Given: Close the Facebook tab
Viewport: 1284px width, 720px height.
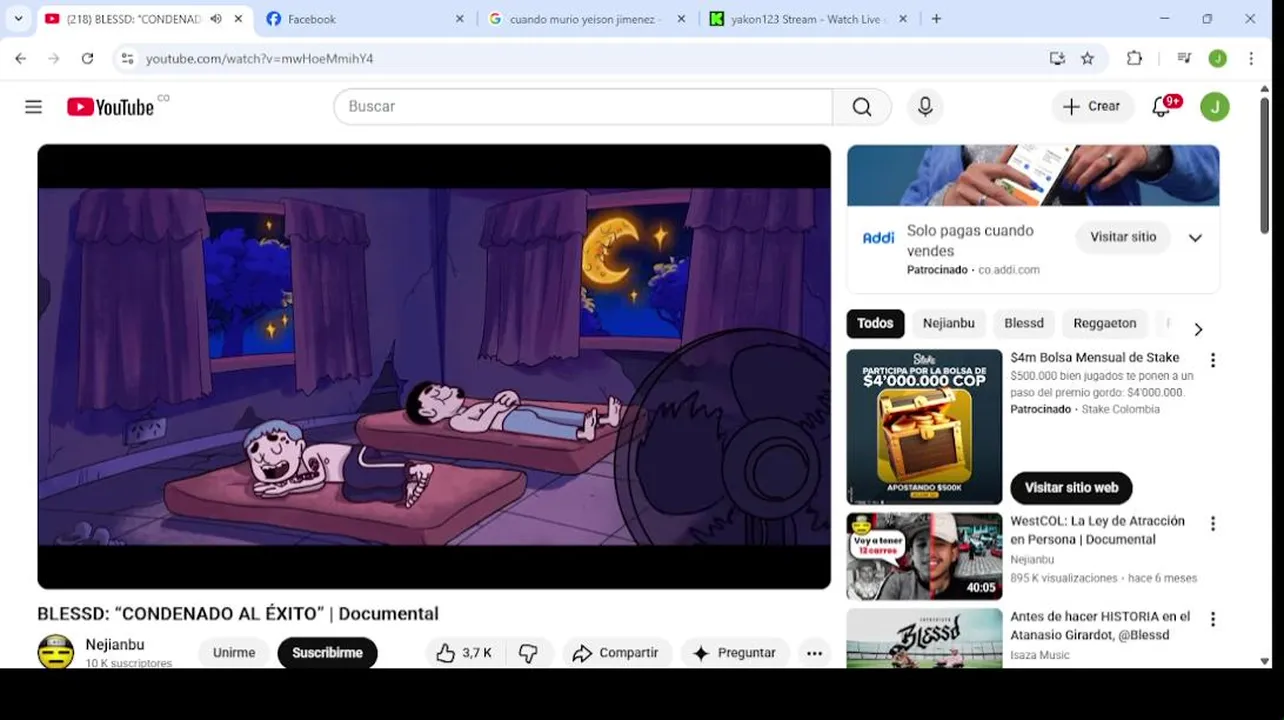Looking at the screenshot, I should 459,19.
